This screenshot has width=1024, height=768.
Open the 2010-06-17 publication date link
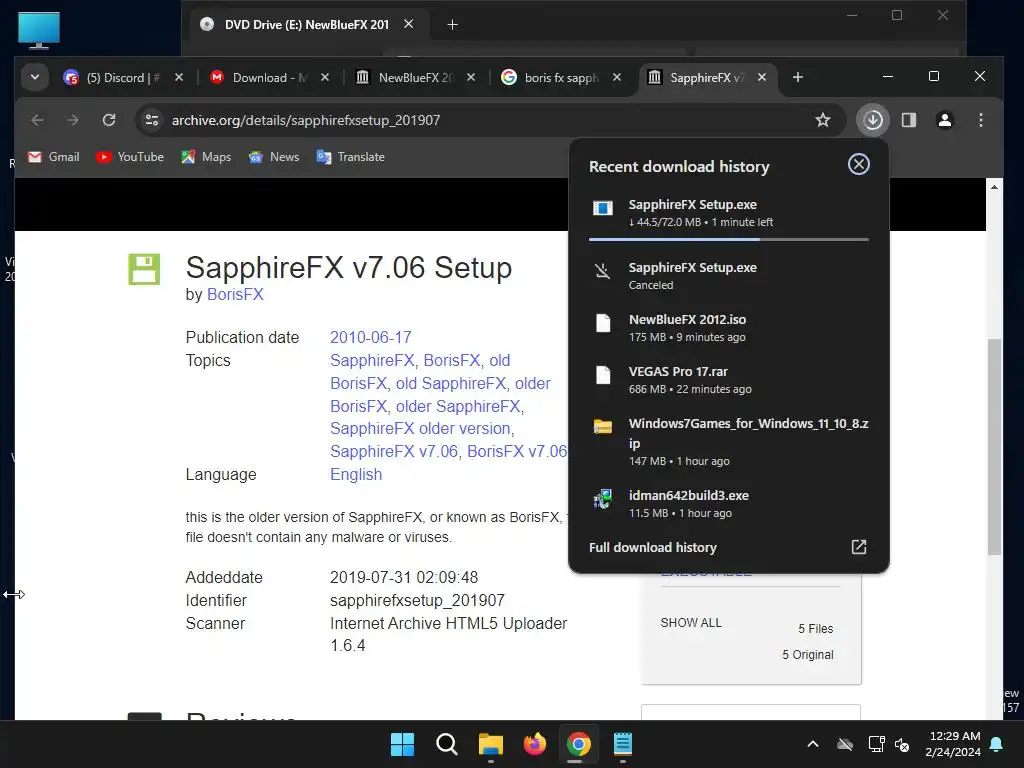pos(370,337)
